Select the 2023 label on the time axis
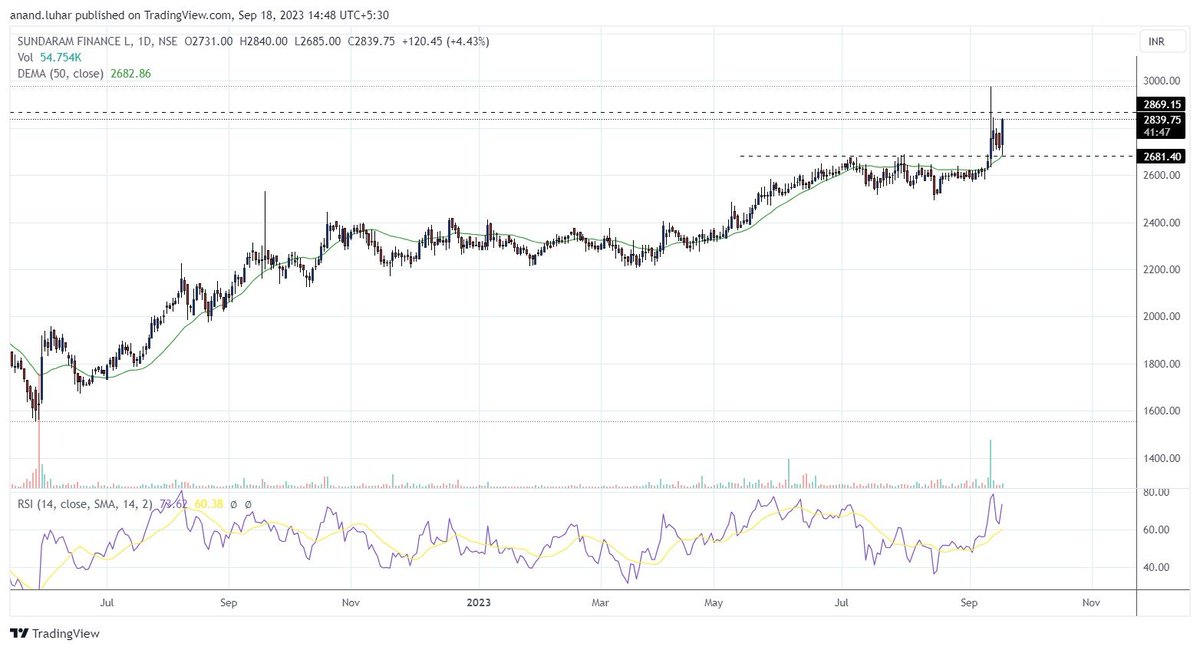The image size is (1200, 650). tap(478, 602)
